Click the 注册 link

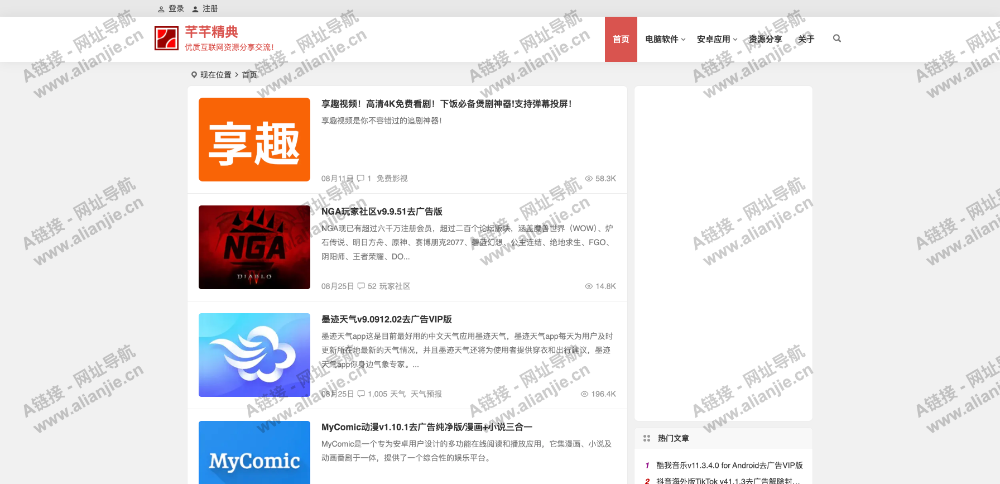click(x=210, y=9)
